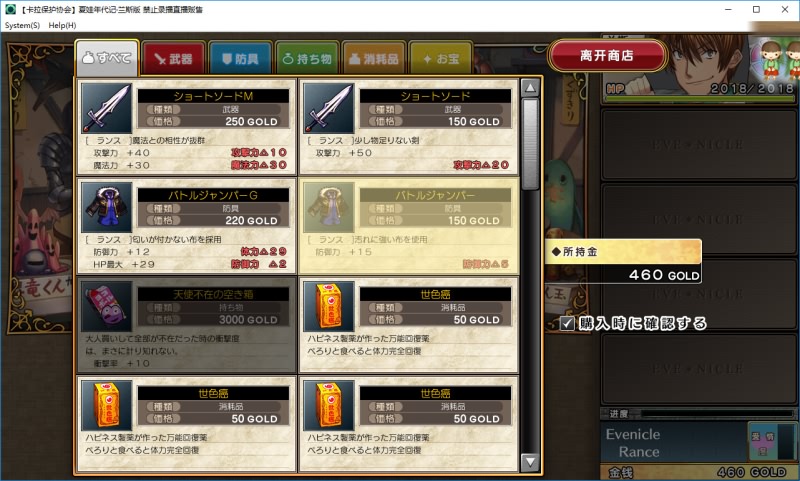Switch to the 防具 tab

click(x=240, y=59)
